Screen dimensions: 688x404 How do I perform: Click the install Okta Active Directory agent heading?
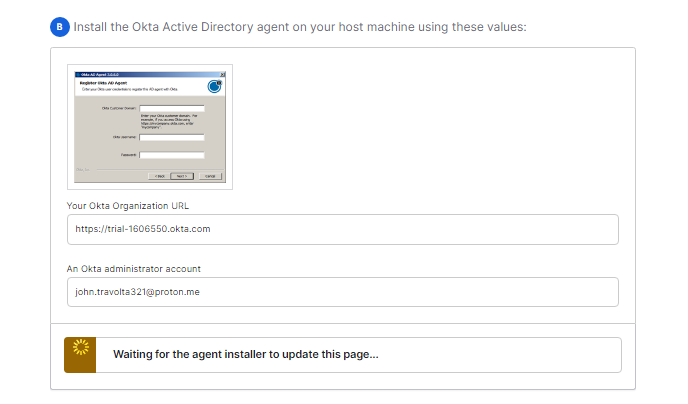[x=299, y=25]
